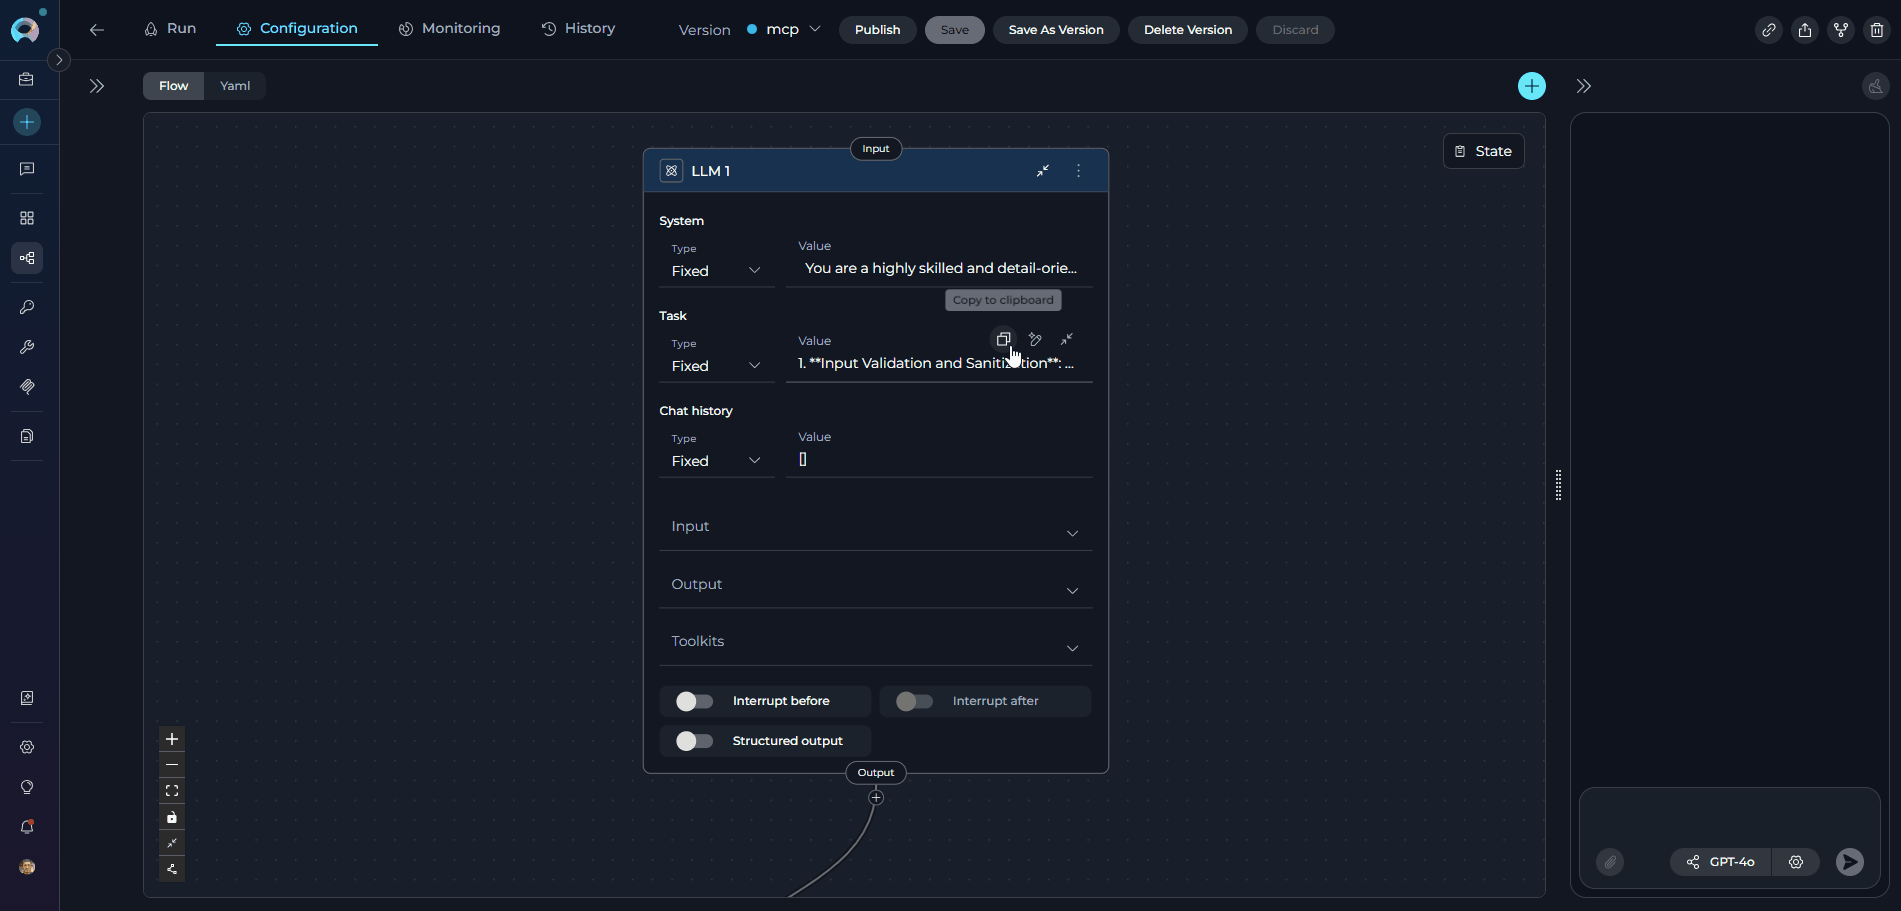
Task: Click the fit view canvas icon
Action: point(172,791)
